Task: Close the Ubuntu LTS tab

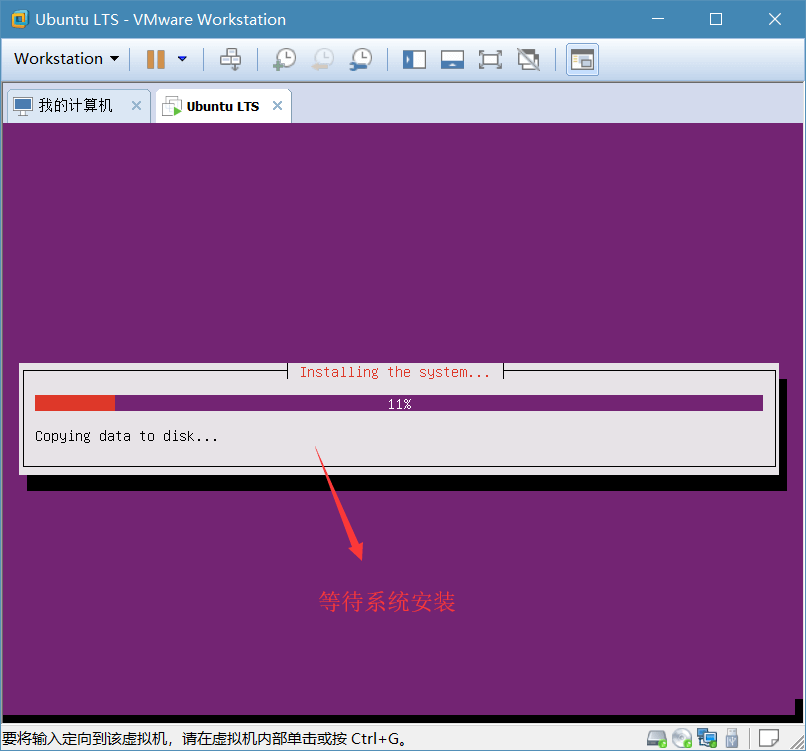Action: [x=277, y=106]
